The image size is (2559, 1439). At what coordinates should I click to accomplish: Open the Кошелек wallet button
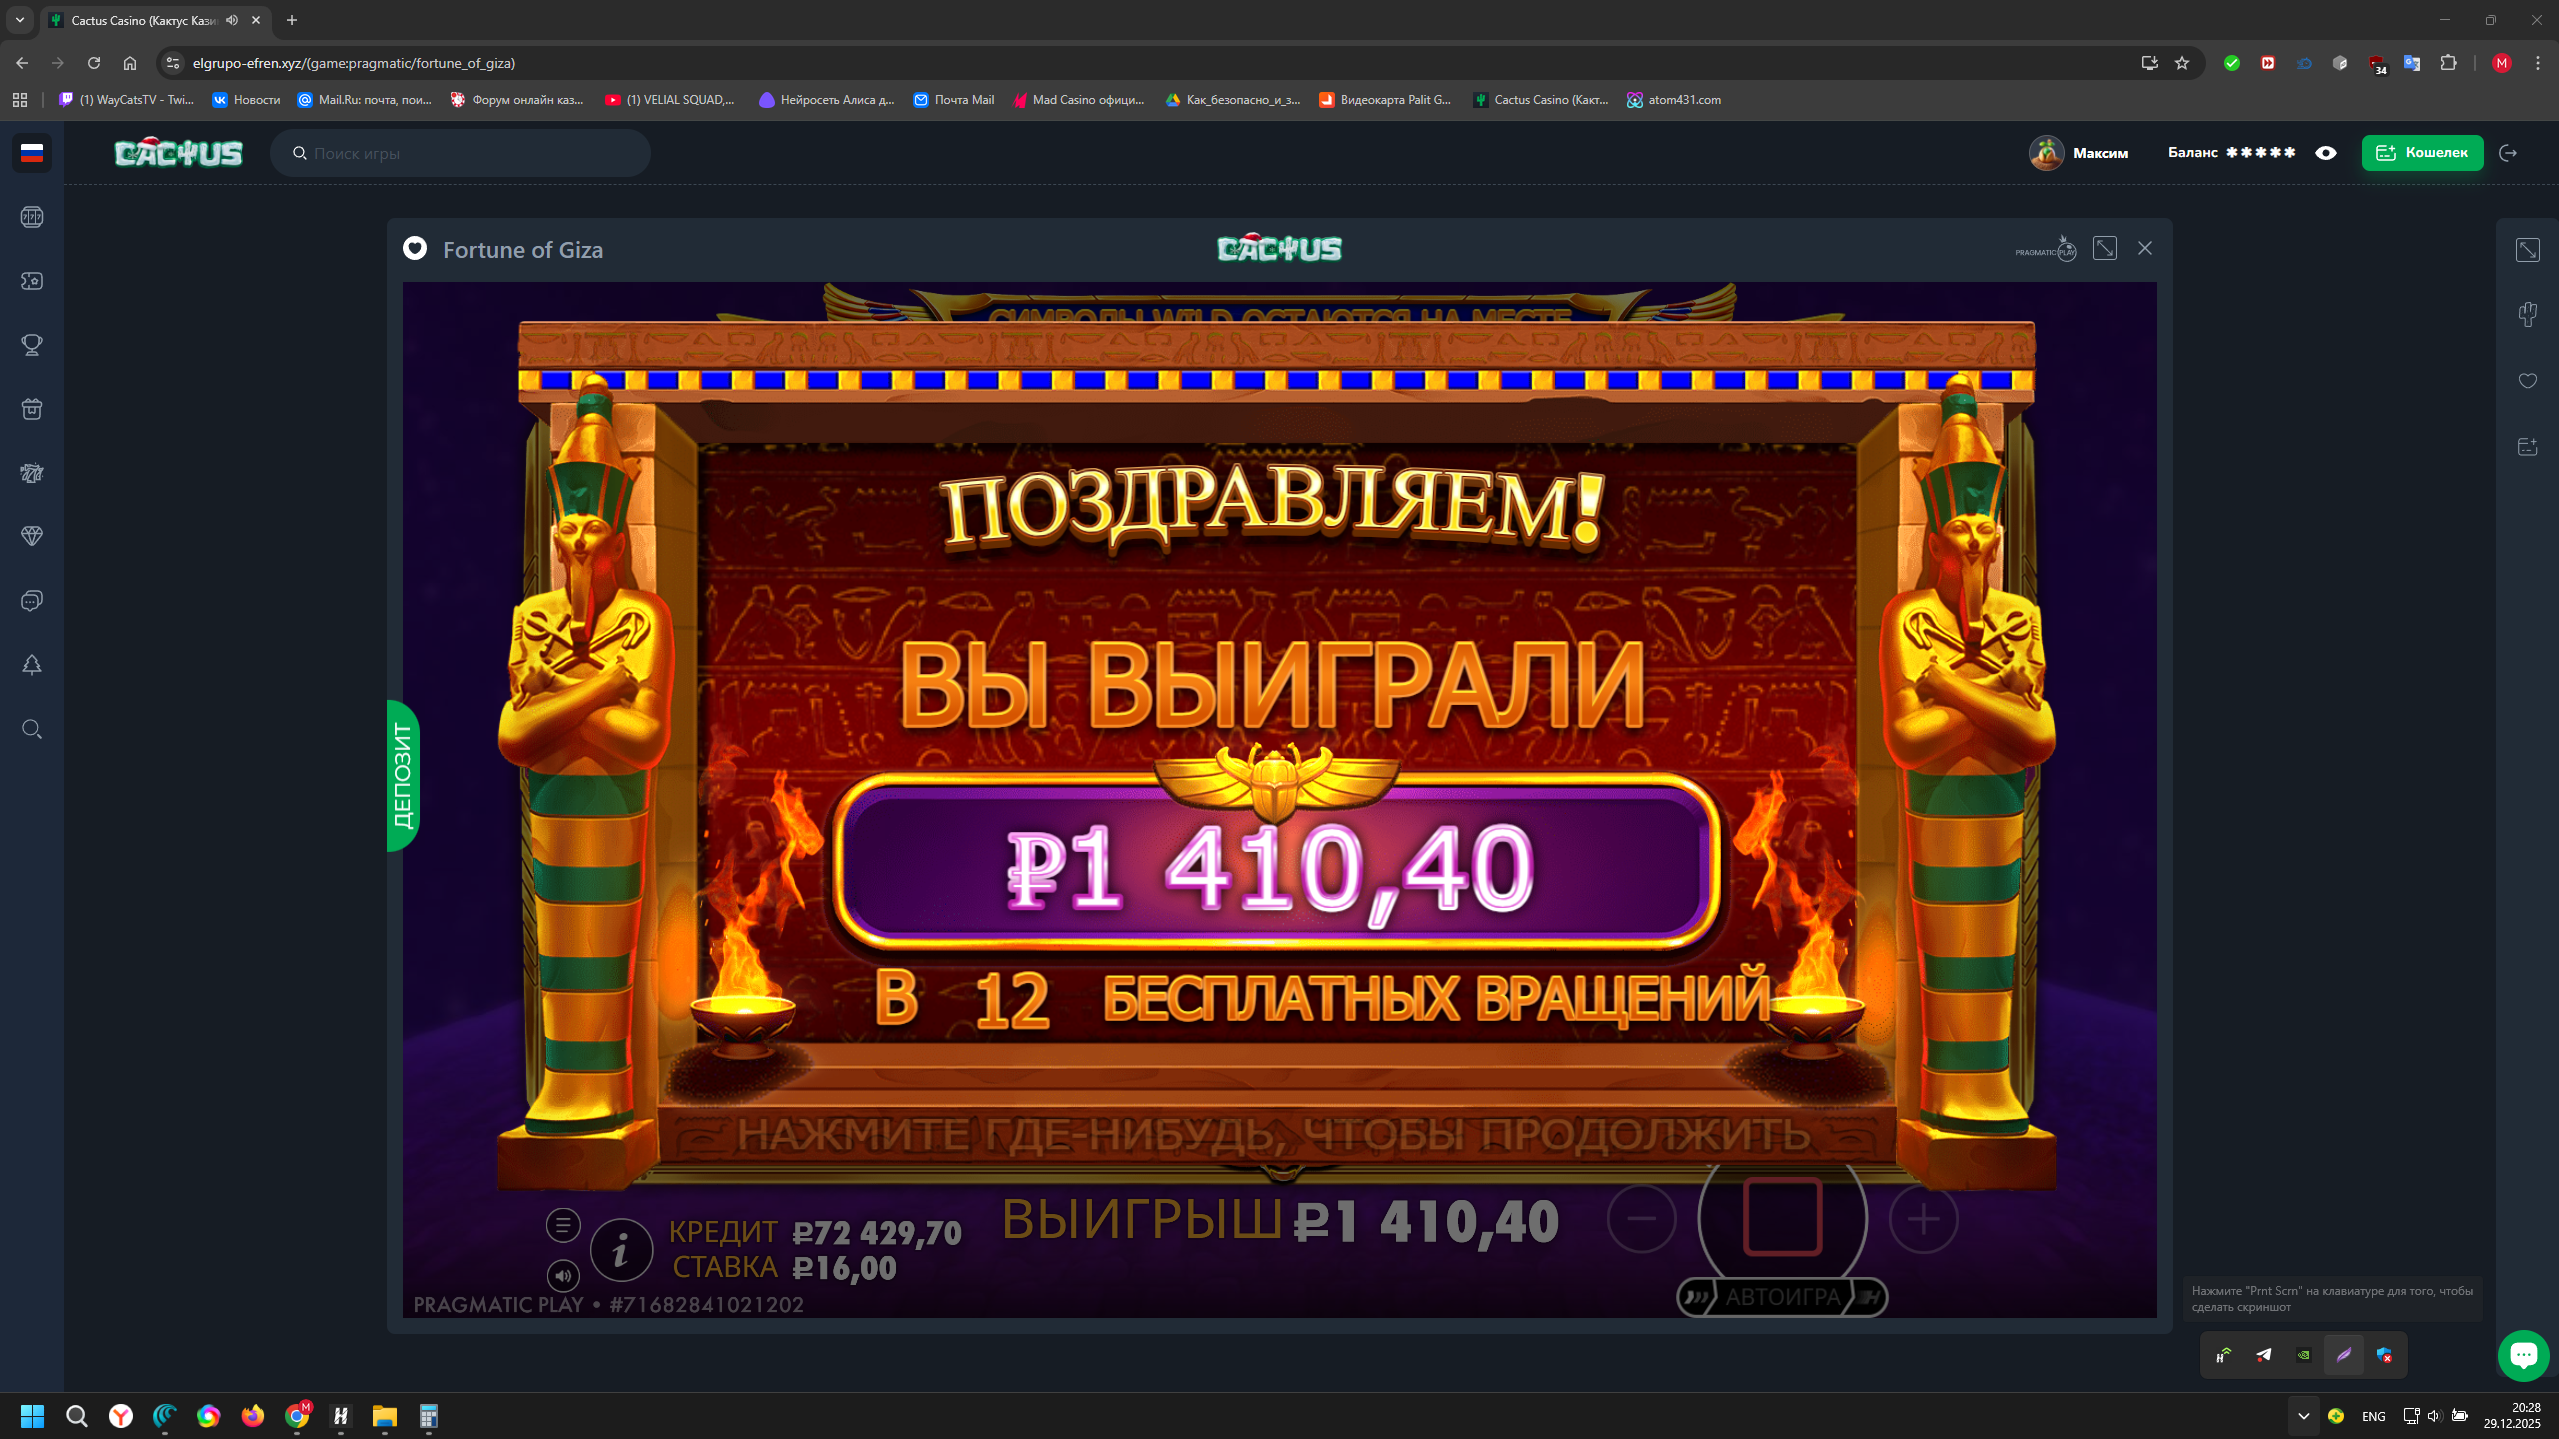(2421, 153)
